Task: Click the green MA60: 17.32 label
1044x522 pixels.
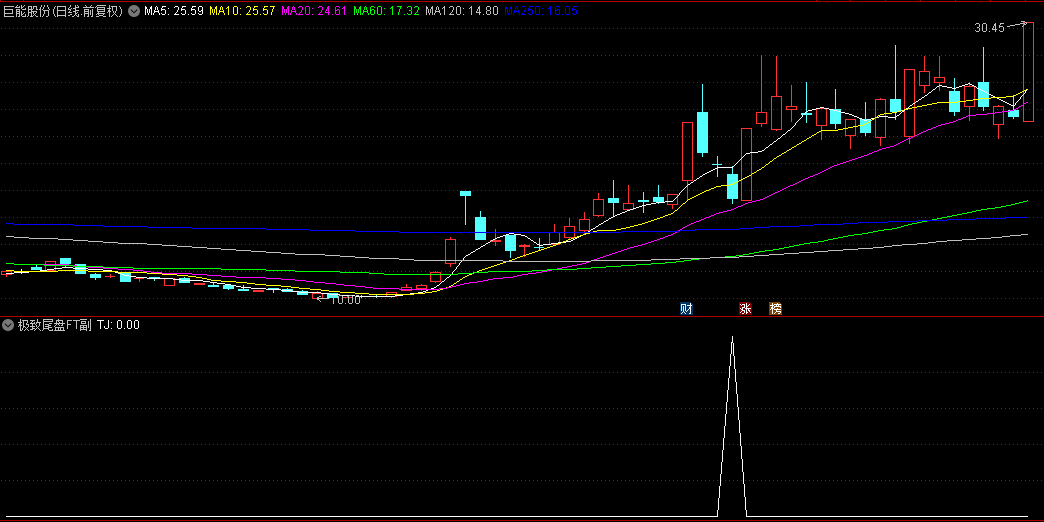Action: point(386,11)
